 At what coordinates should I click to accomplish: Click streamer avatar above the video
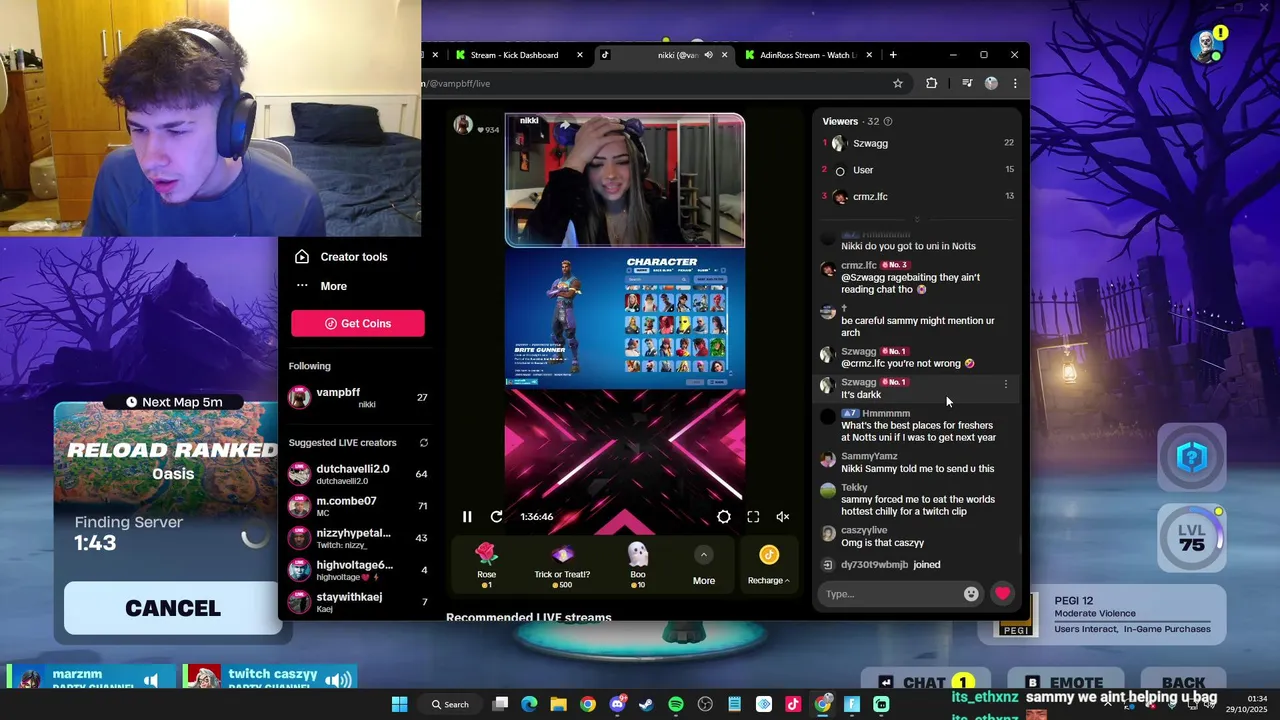click(463, 124)
